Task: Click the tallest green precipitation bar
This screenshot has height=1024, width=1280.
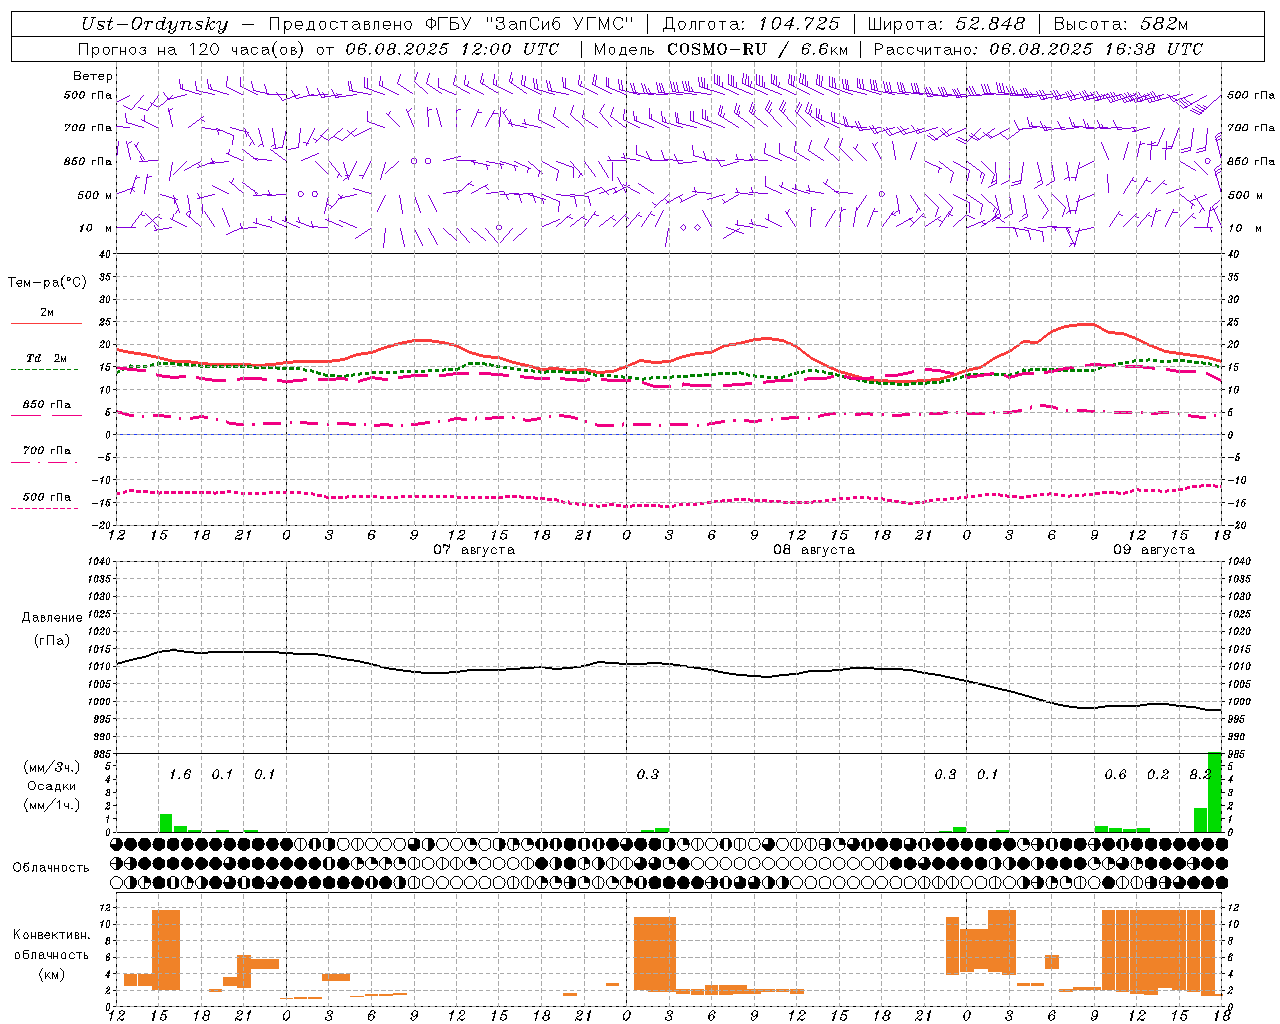Action: (1215, 792)
